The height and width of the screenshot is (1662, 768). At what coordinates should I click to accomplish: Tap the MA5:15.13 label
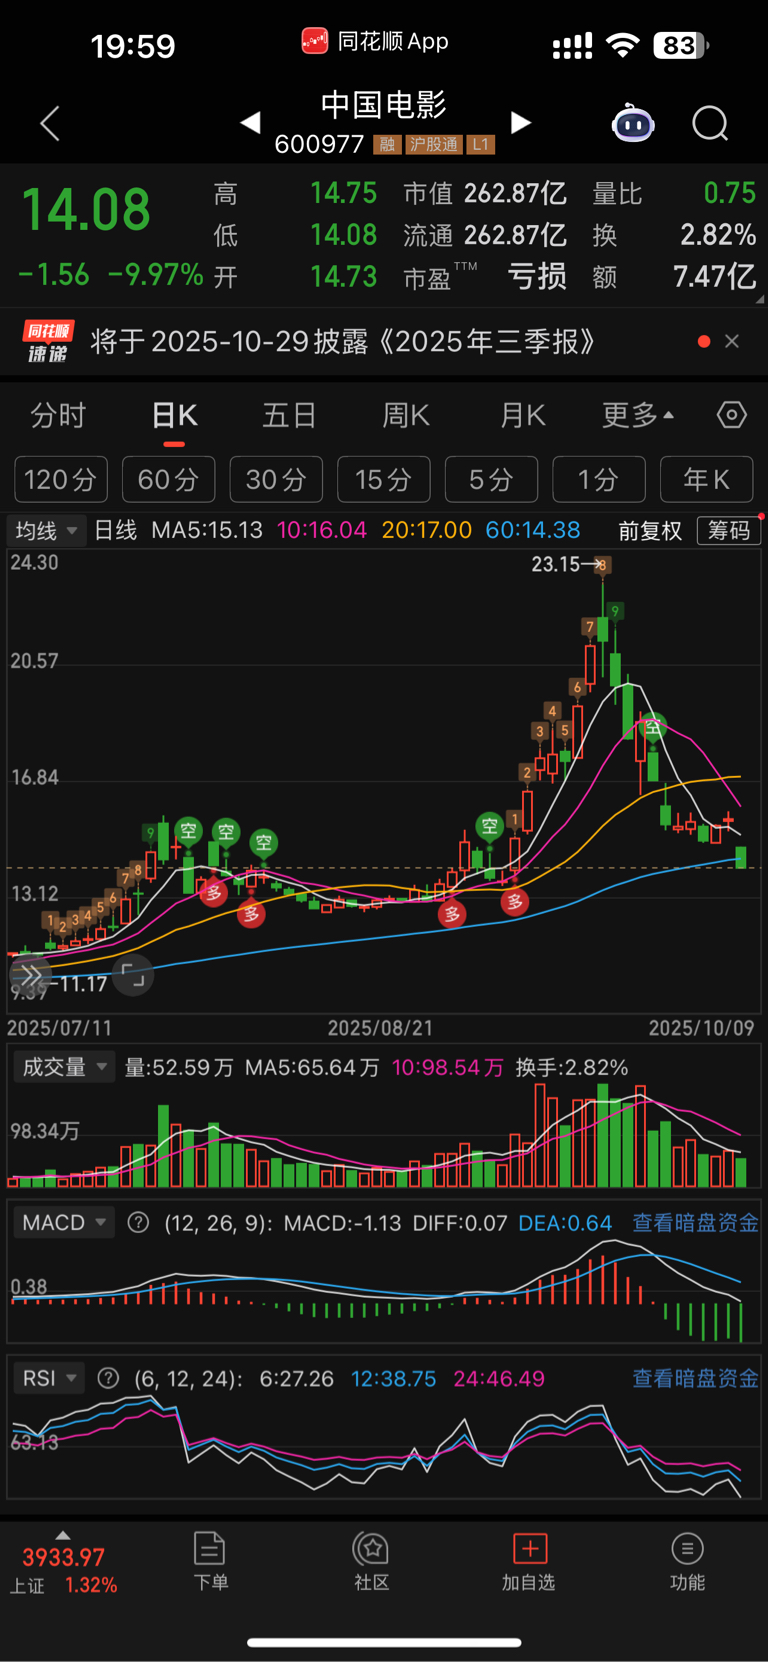pyautogui.click(x=207, y=530)
